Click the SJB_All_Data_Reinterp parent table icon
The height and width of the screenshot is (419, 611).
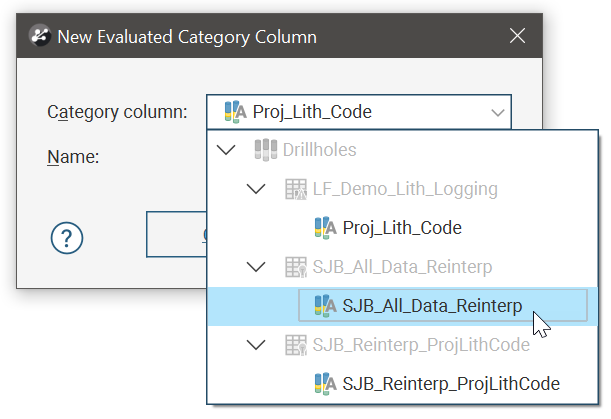tap(295, 267)
